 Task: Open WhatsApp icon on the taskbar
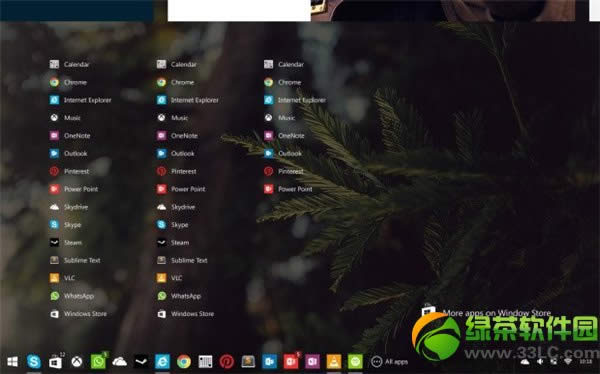[98, 361]
